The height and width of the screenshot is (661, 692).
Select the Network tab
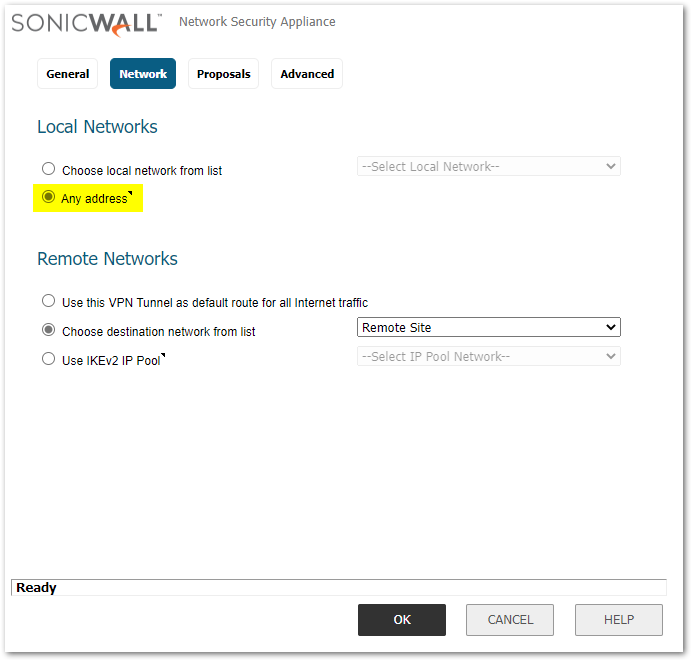143,74
